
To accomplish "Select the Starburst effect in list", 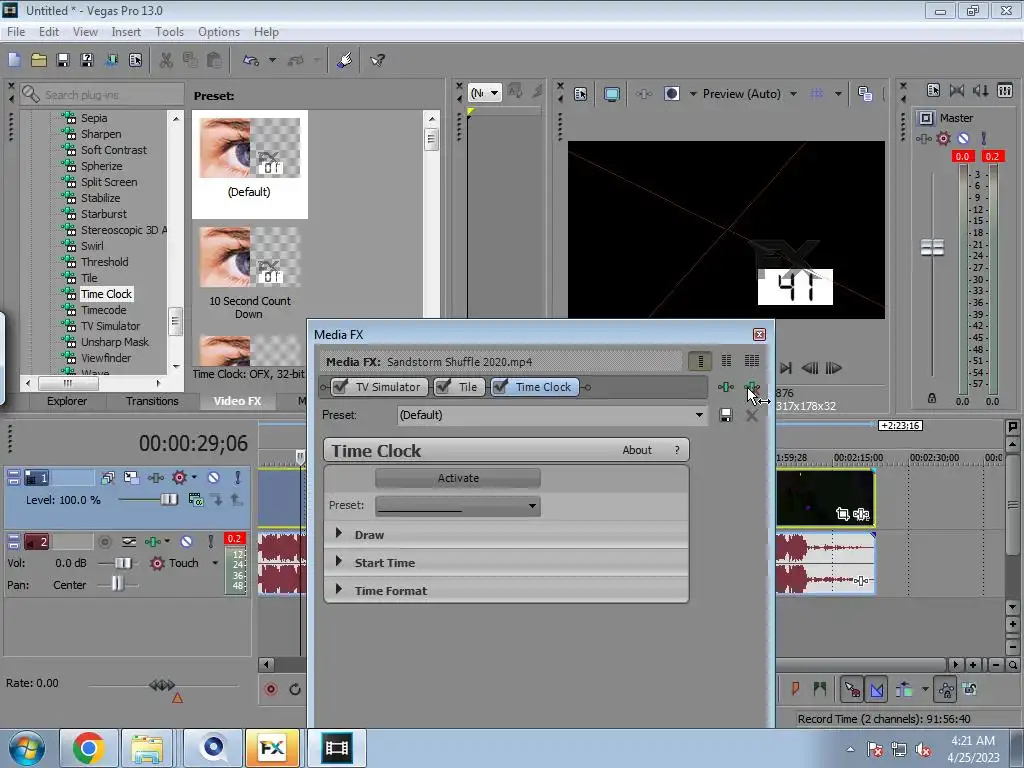I will tap(103, 214).
